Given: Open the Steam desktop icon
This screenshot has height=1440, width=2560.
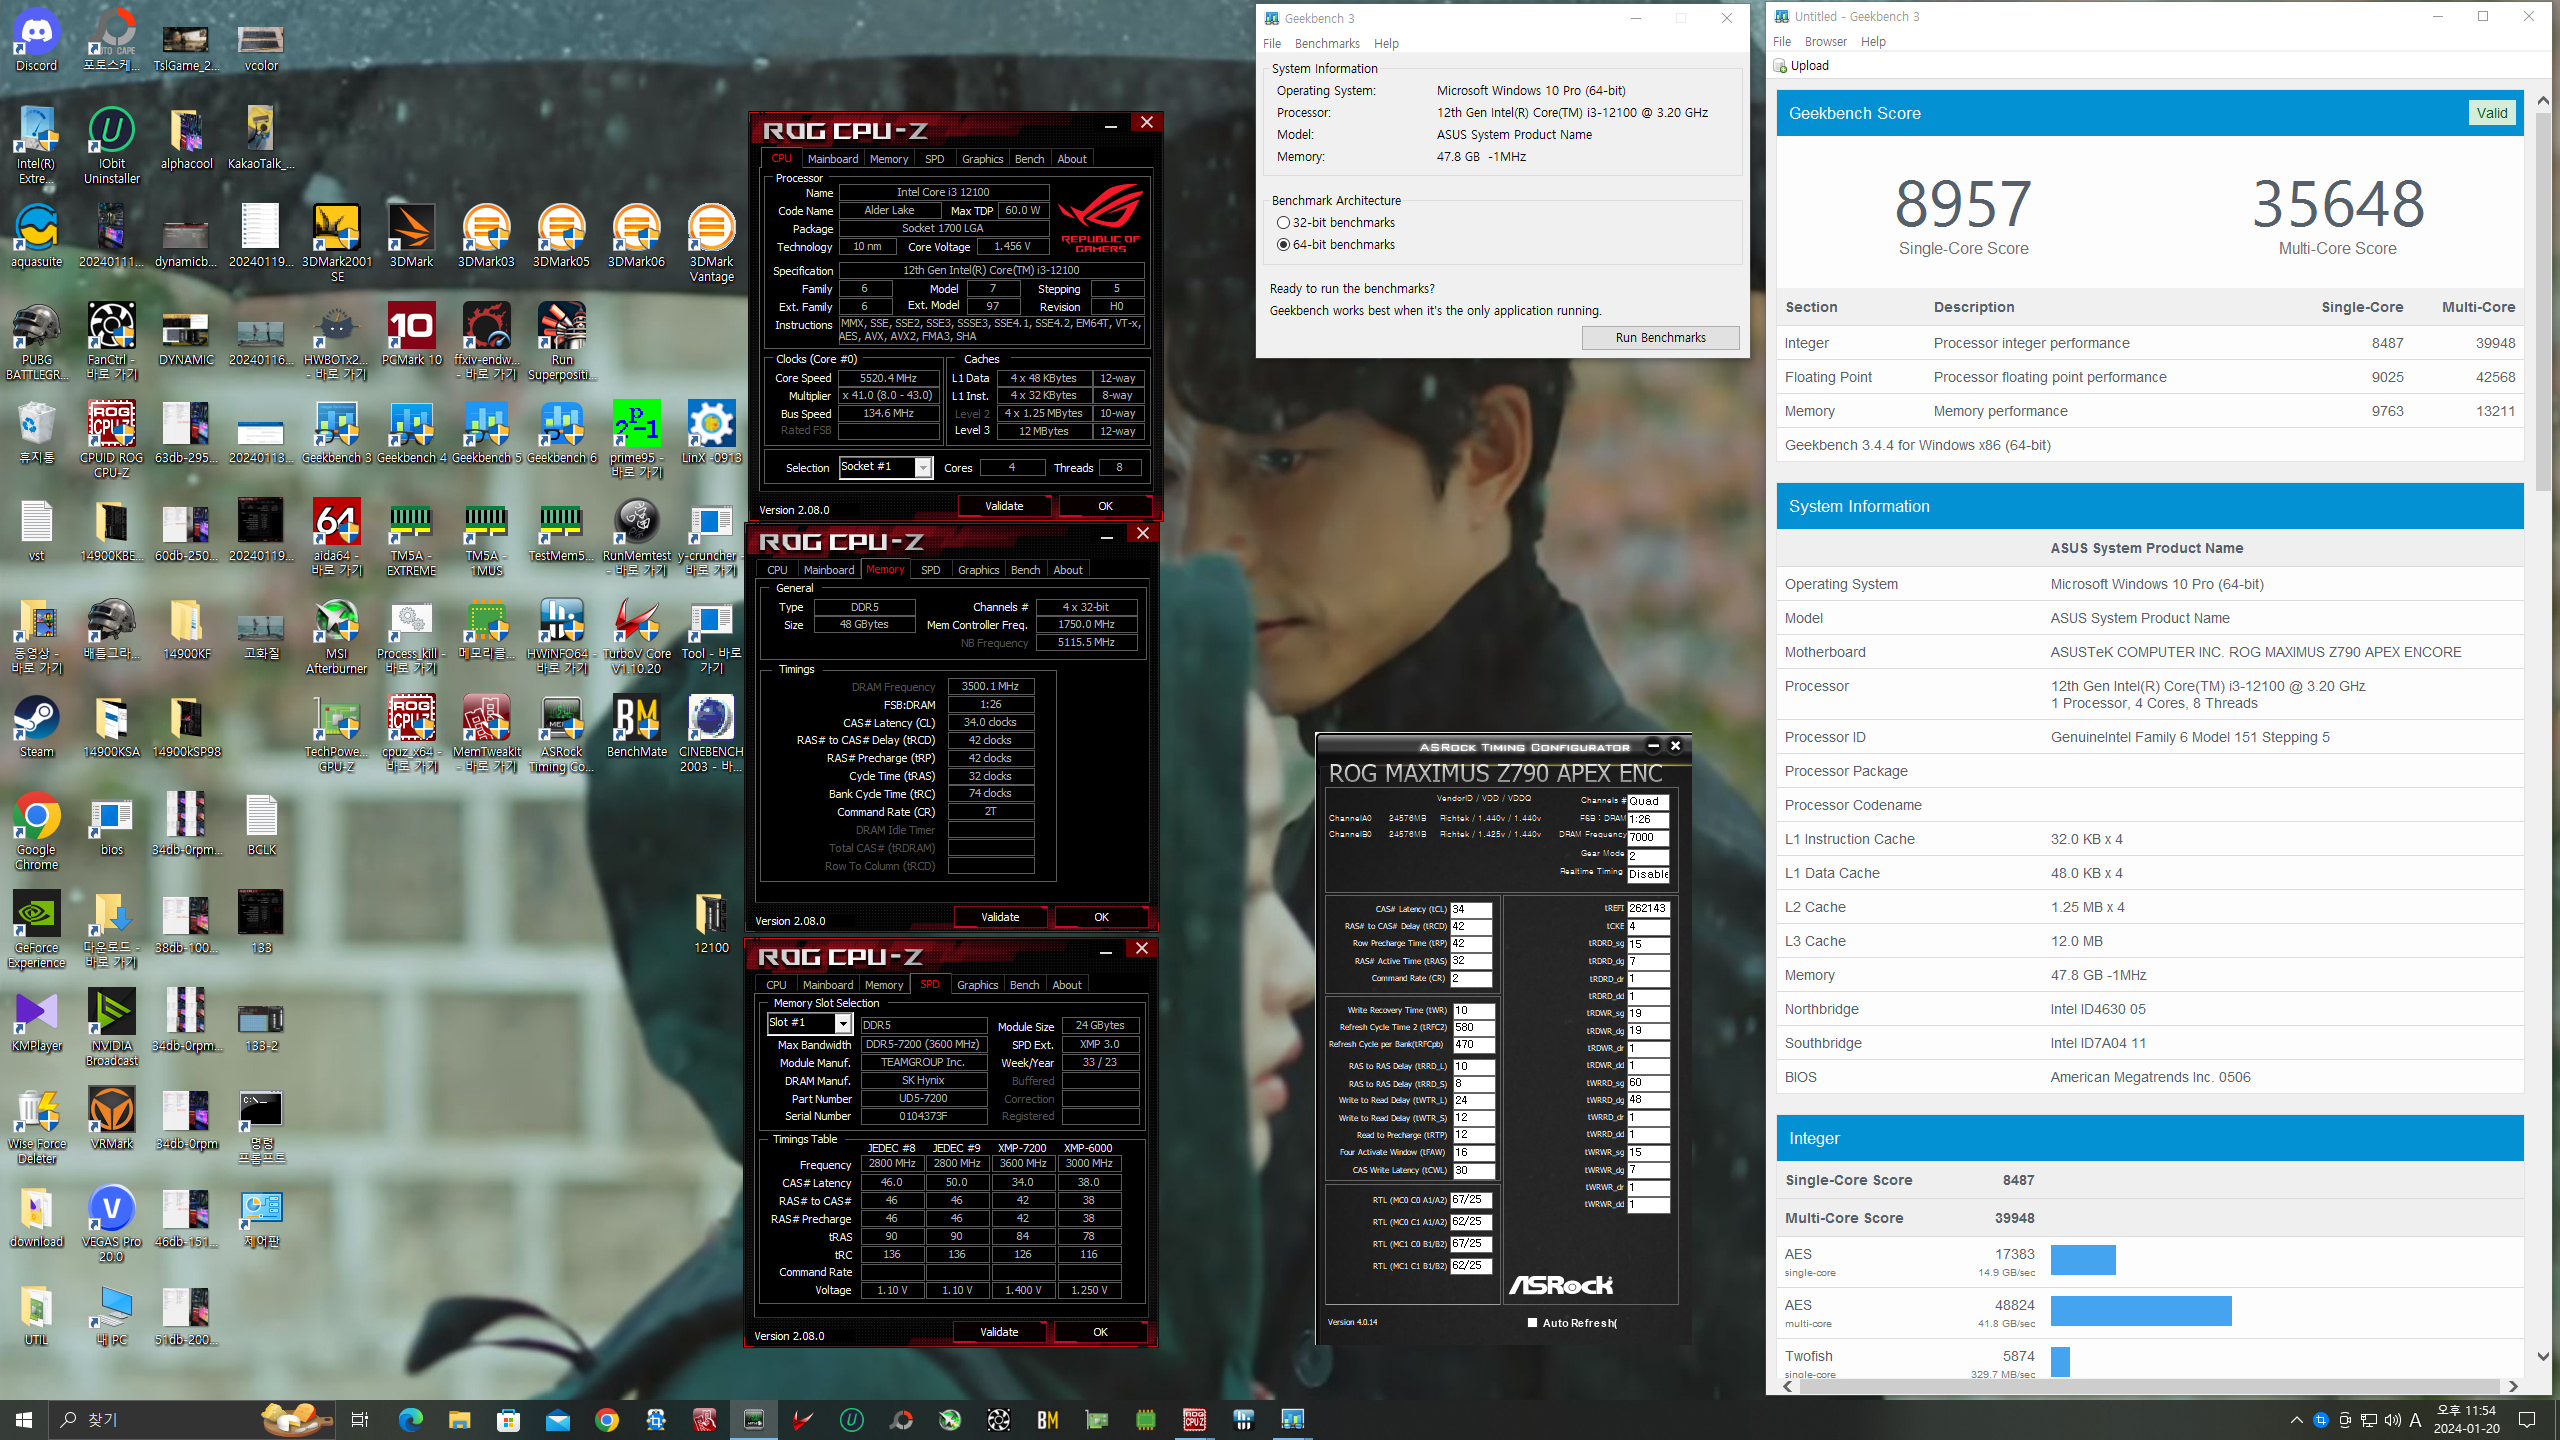Looking at the screenshot, I should tap(36, 727).
